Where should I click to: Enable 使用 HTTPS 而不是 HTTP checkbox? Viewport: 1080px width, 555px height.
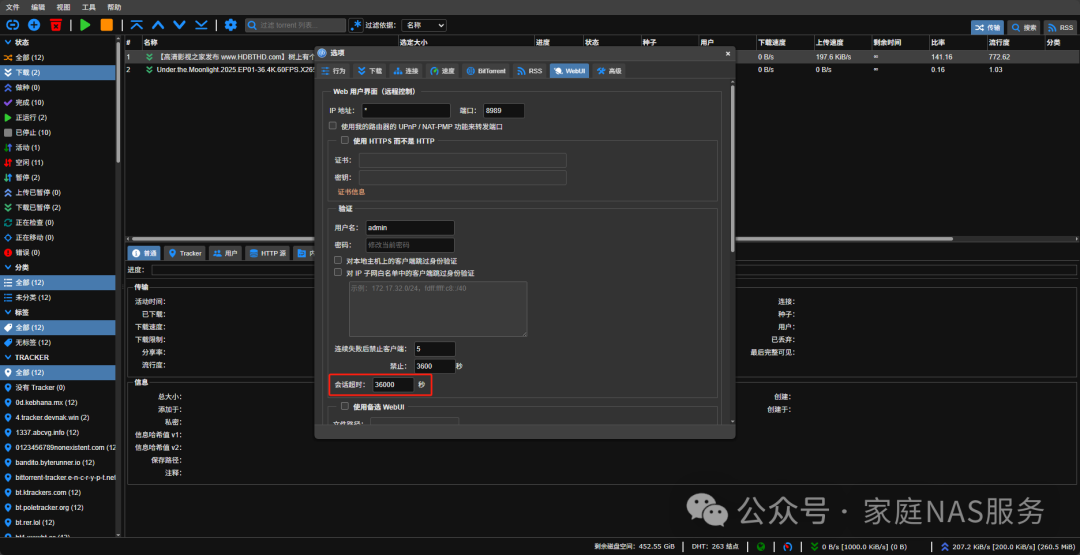click(345, 140)
